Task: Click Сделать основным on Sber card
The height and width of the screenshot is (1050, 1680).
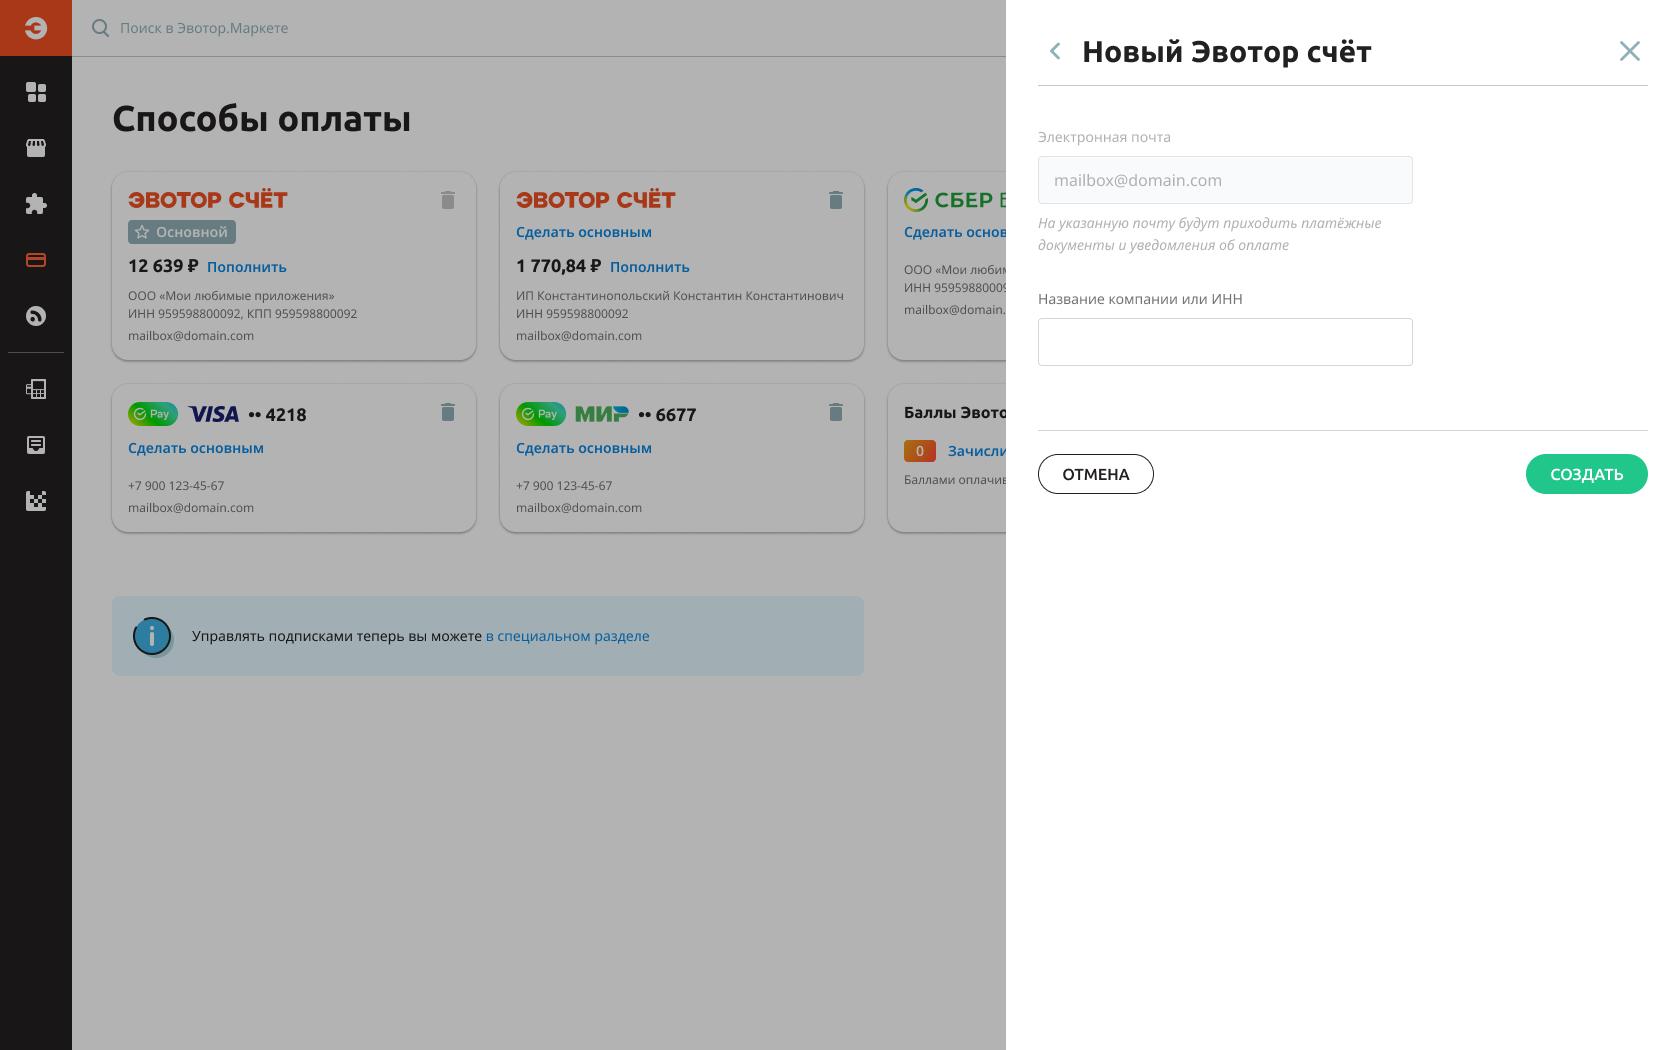Action: click(955, 232)
